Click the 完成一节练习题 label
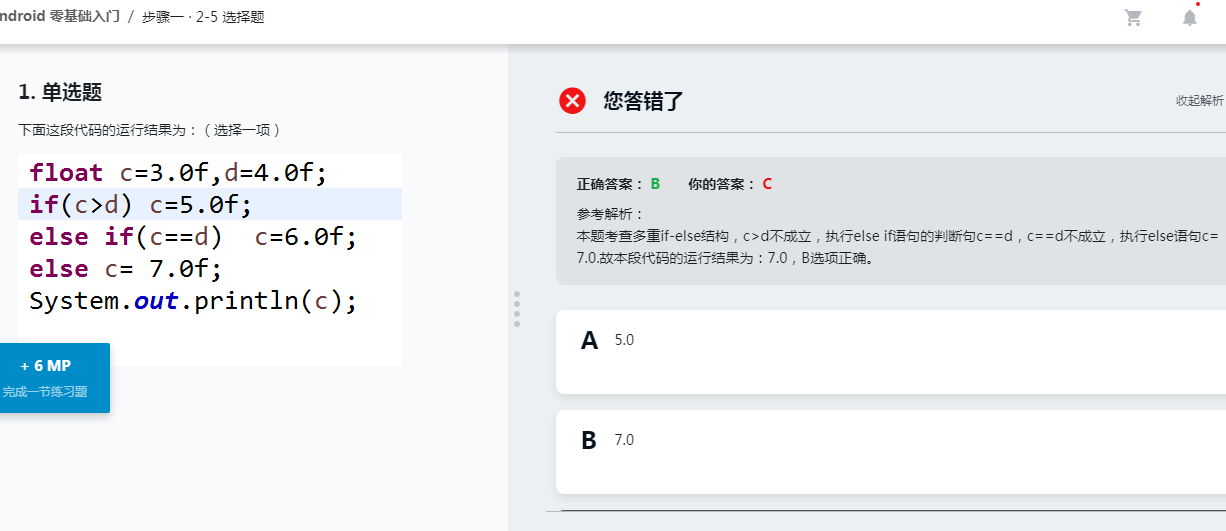This screenshot has width=1226, height=531. [45, 392]
